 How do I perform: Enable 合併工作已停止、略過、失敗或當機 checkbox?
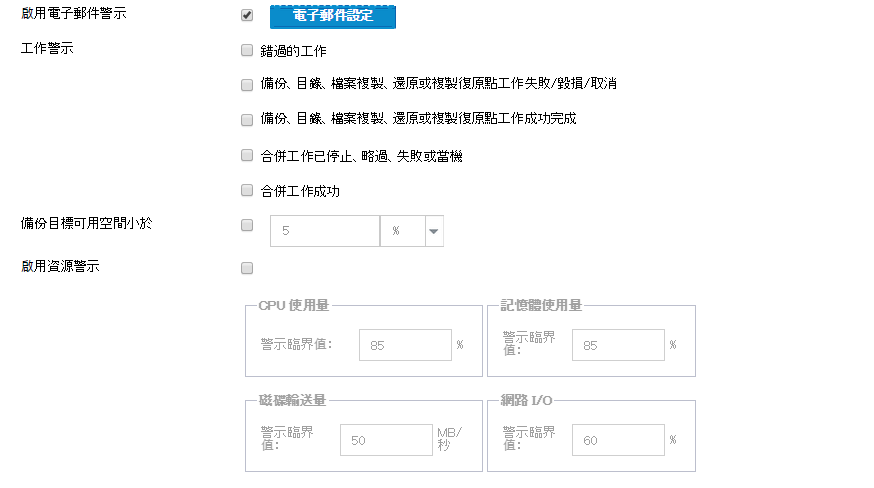tap(247, 155)
